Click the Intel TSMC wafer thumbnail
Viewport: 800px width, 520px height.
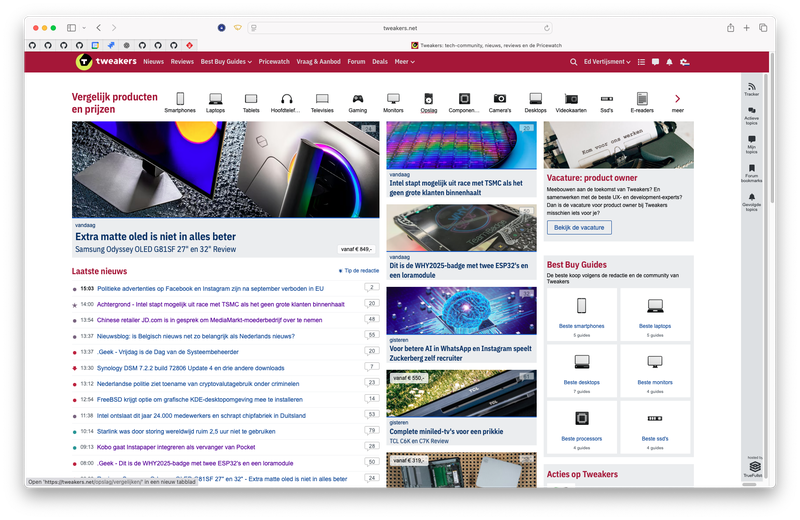[461, 145]
